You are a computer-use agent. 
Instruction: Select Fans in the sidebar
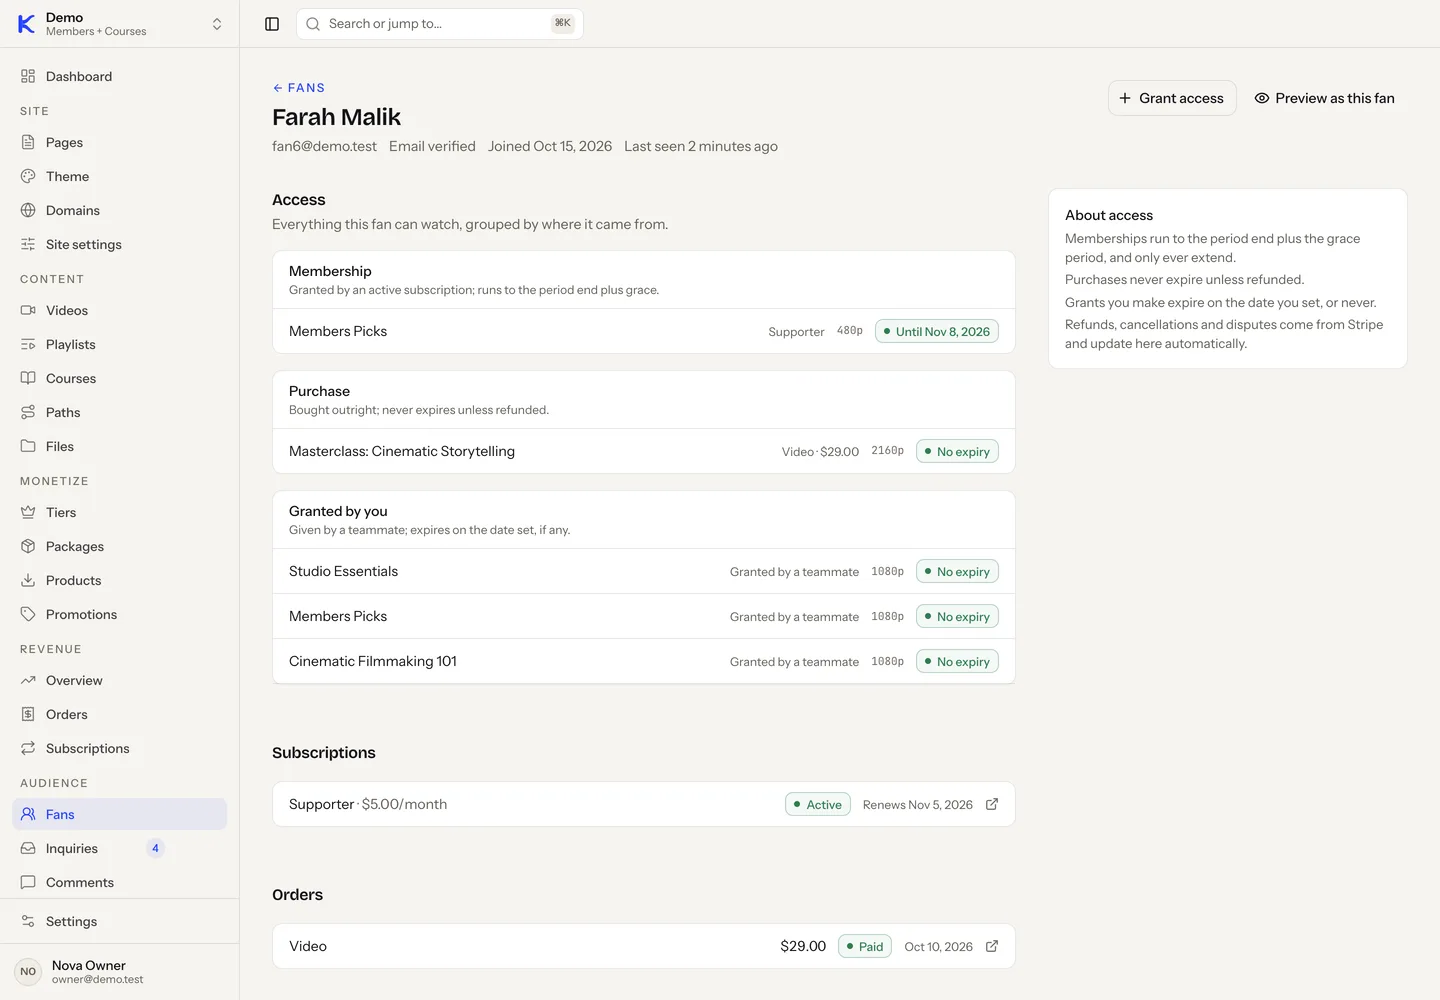click(120, 814)
